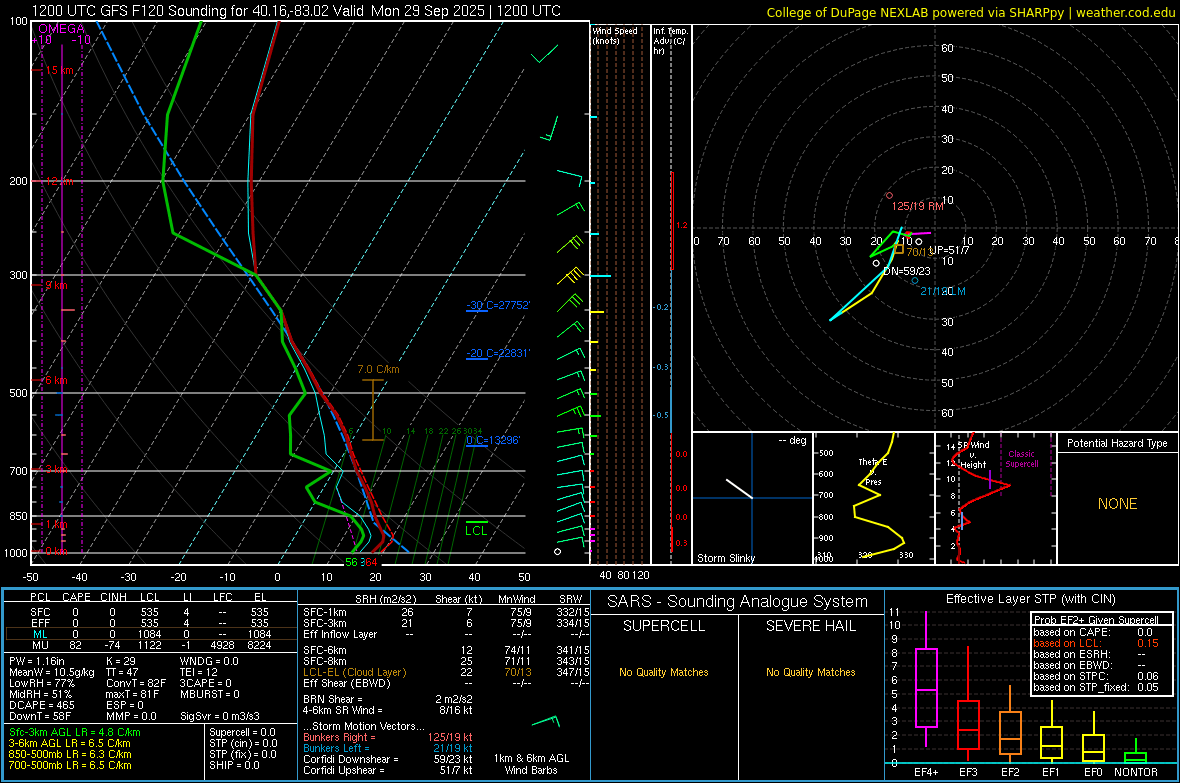This screenshot has height=783, width=1180.
Task: Select the 125/19 RM hodograph label
Action: [x=917, y=206]
